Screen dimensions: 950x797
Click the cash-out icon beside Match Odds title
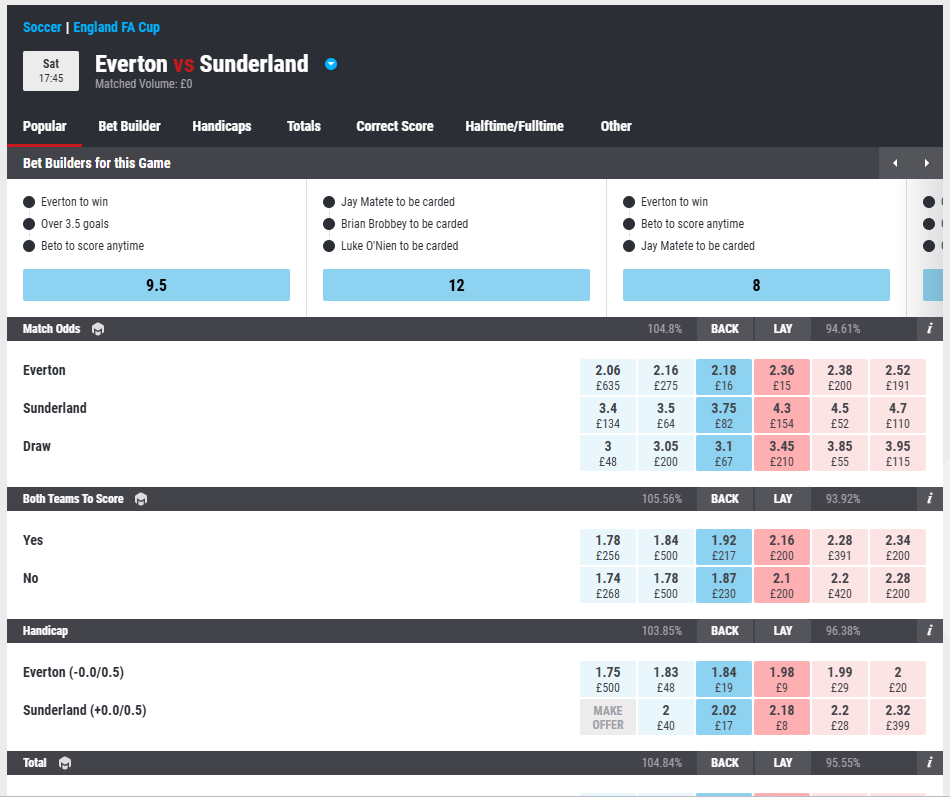point(97,328)
